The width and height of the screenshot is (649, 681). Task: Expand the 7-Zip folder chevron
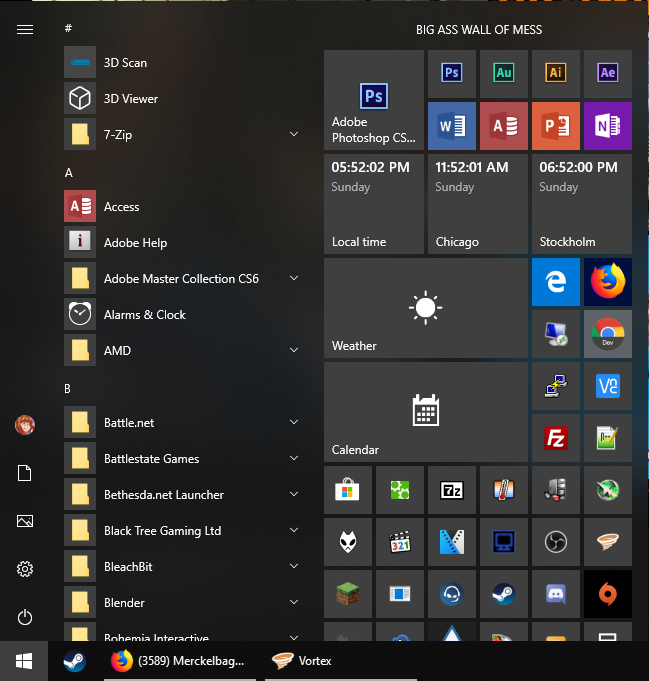(294, 134)
